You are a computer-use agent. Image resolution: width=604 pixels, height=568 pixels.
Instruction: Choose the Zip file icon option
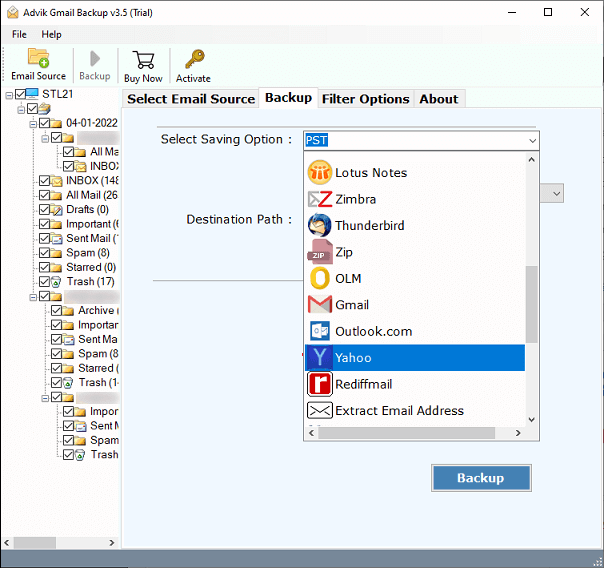click(x=320, y=252)
